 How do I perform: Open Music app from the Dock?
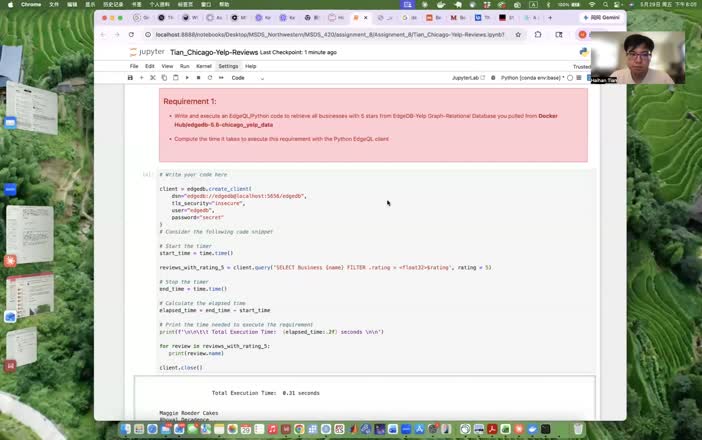pos(272,429)
